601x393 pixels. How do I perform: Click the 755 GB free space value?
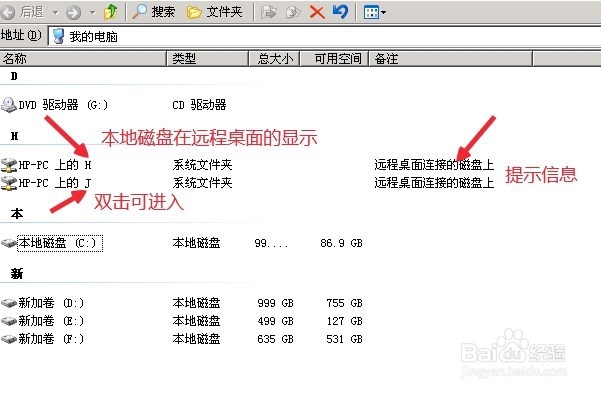[x=344, y=303]
